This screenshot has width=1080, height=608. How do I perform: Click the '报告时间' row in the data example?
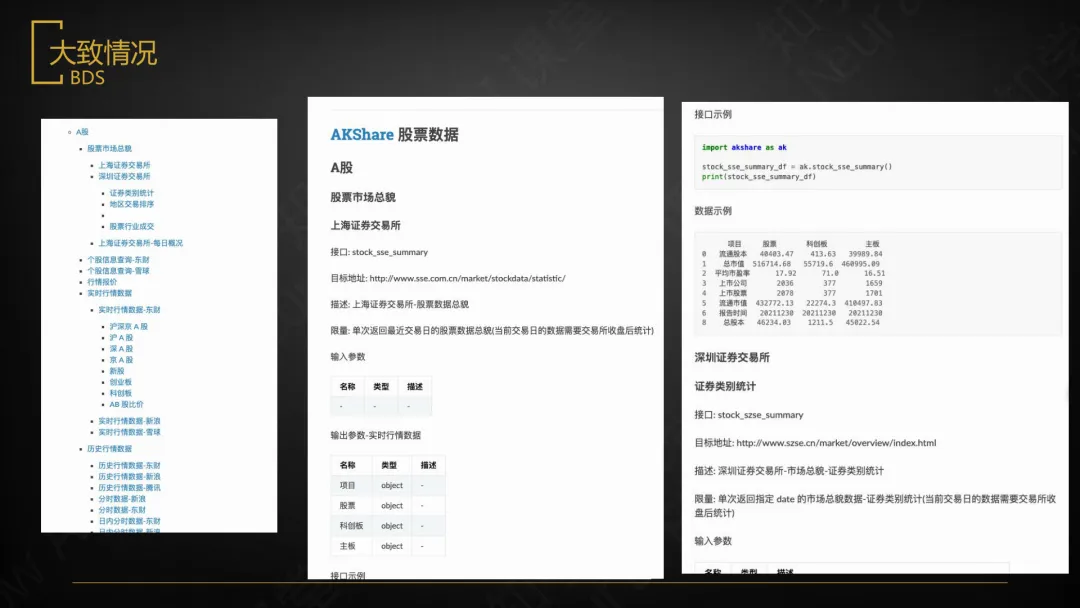[792, 313]
